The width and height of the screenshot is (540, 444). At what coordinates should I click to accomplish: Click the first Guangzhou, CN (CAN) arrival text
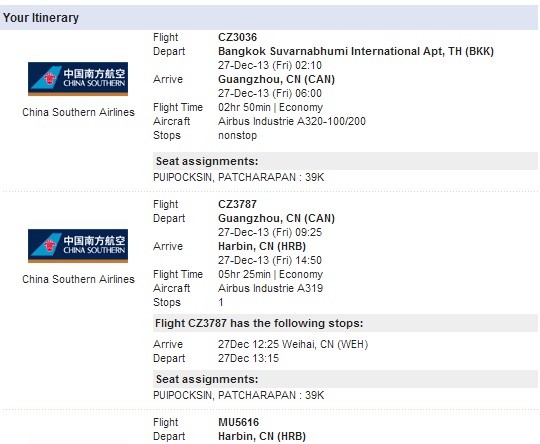click(x=277, y=79)
